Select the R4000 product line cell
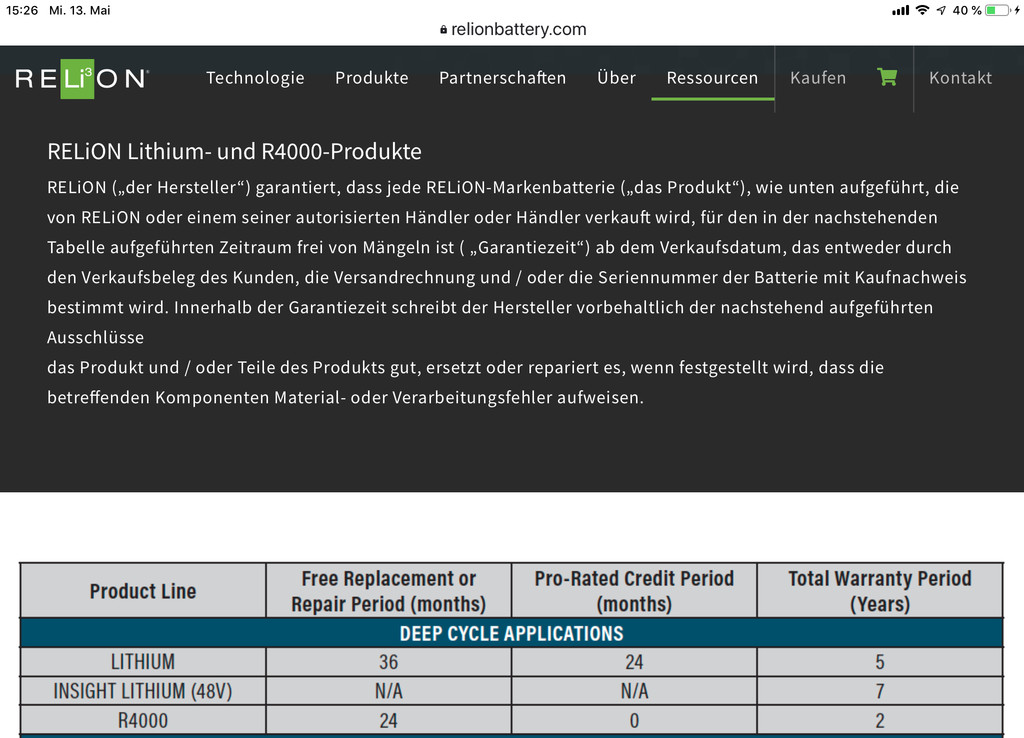Image resolution: width=1024 pixels, height=738 pixels. pyautogui.click(x=143, y=720)
